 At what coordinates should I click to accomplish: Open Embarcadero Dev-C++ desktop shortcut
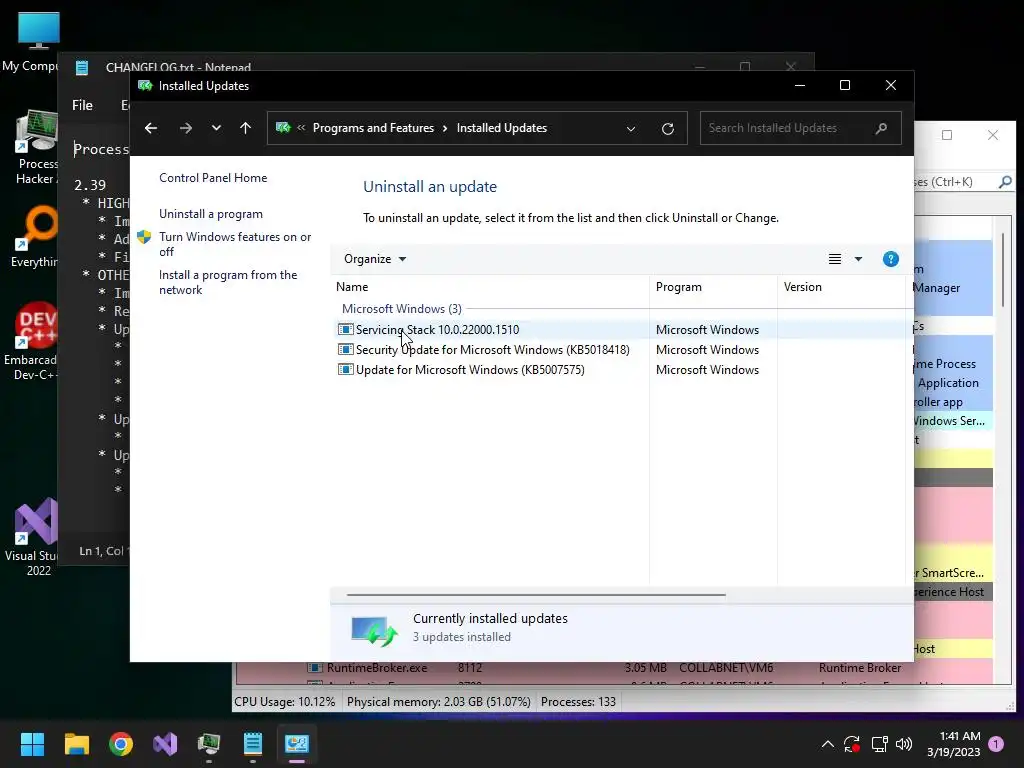(33, 341)
